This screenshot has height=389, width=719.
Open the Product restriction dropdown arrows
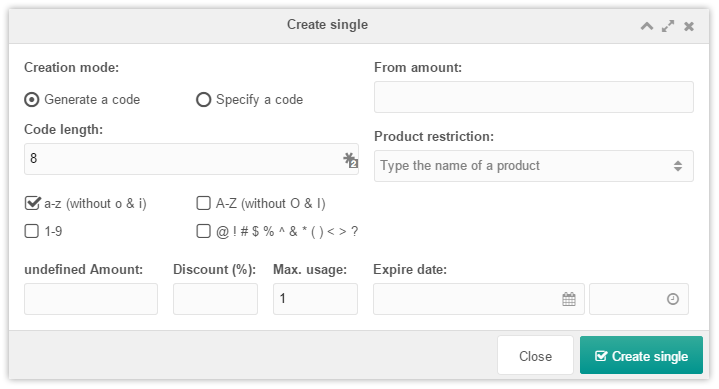[x=678, y=166]
